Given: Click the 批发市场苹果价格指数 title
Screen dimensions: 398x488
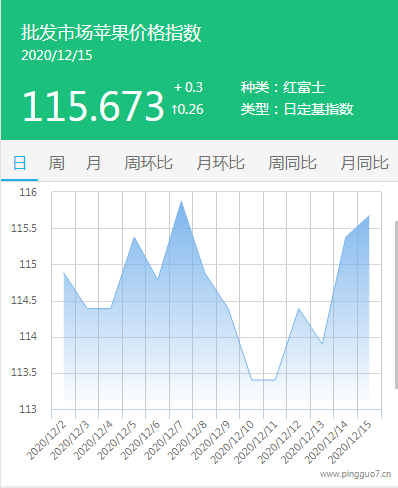Looking at the screenshot, I should [111, 33].
